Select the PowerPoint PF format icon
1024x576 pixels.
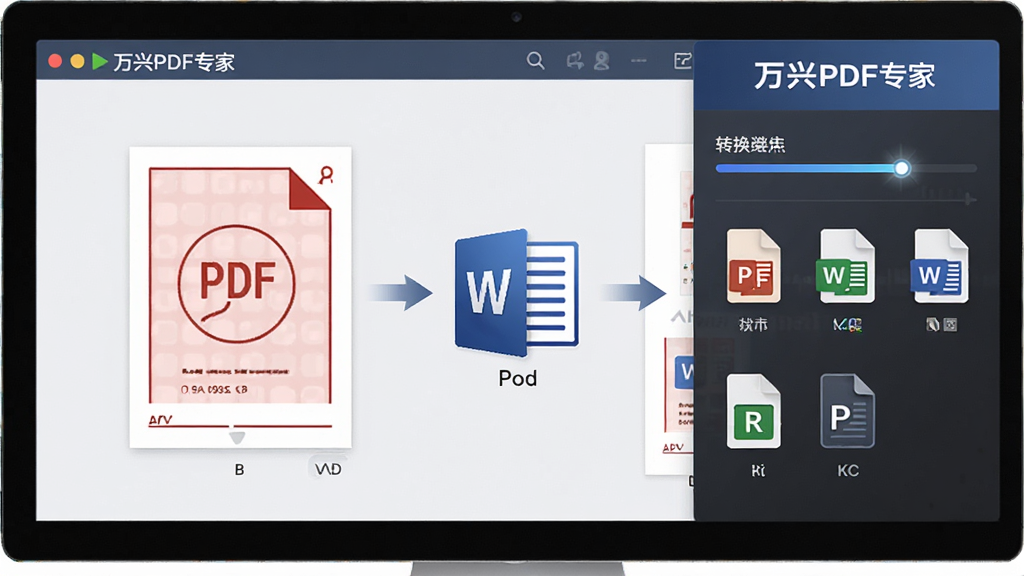click(753, 266)
